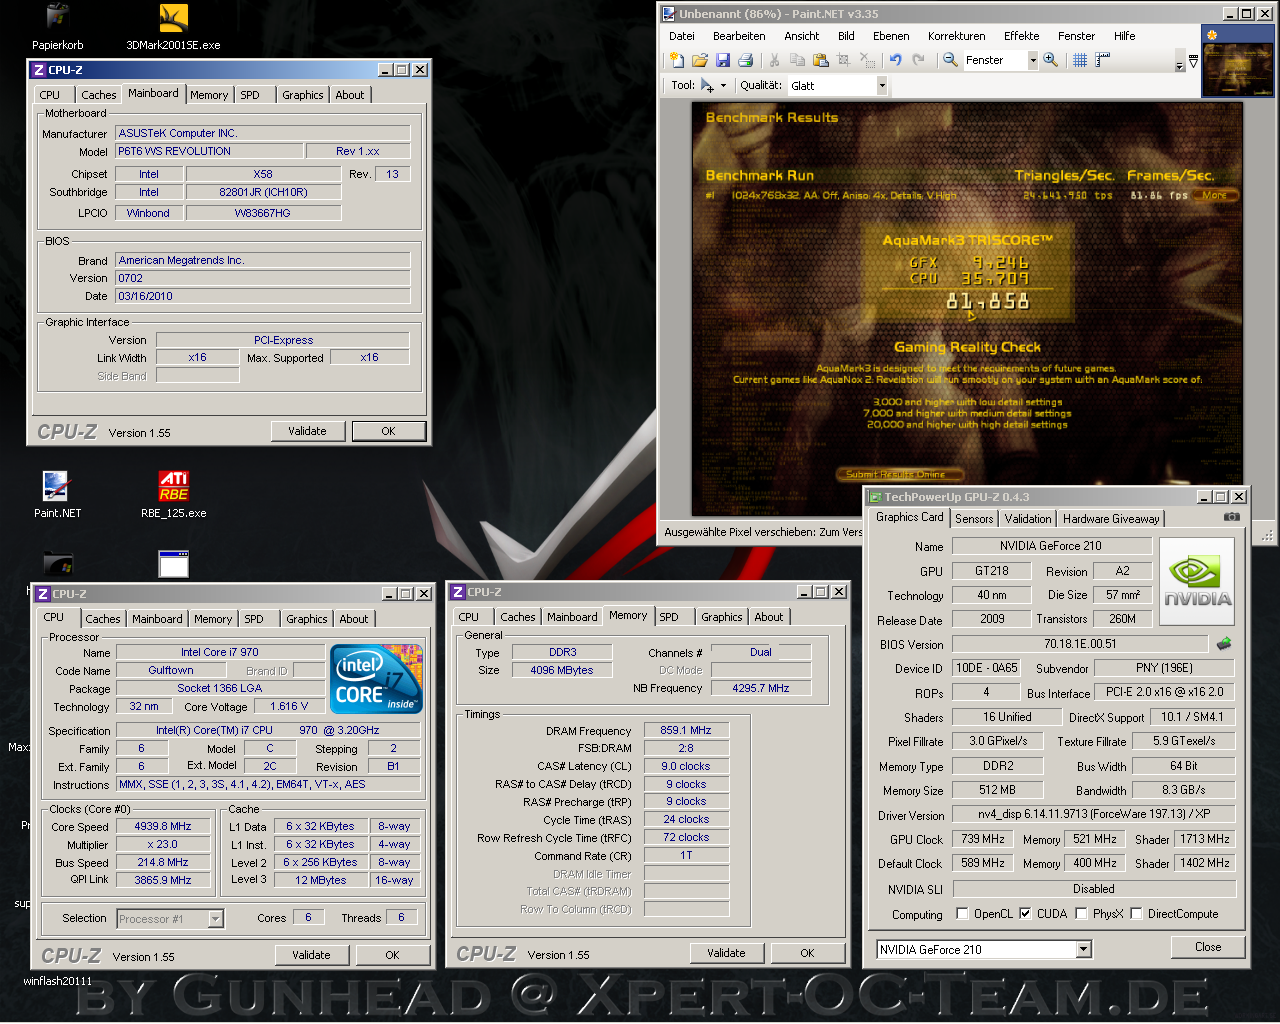This screenshot has width=1280, height=1024.
Task: Open the Tool chooser dropdown arrow
Action: 723,86
